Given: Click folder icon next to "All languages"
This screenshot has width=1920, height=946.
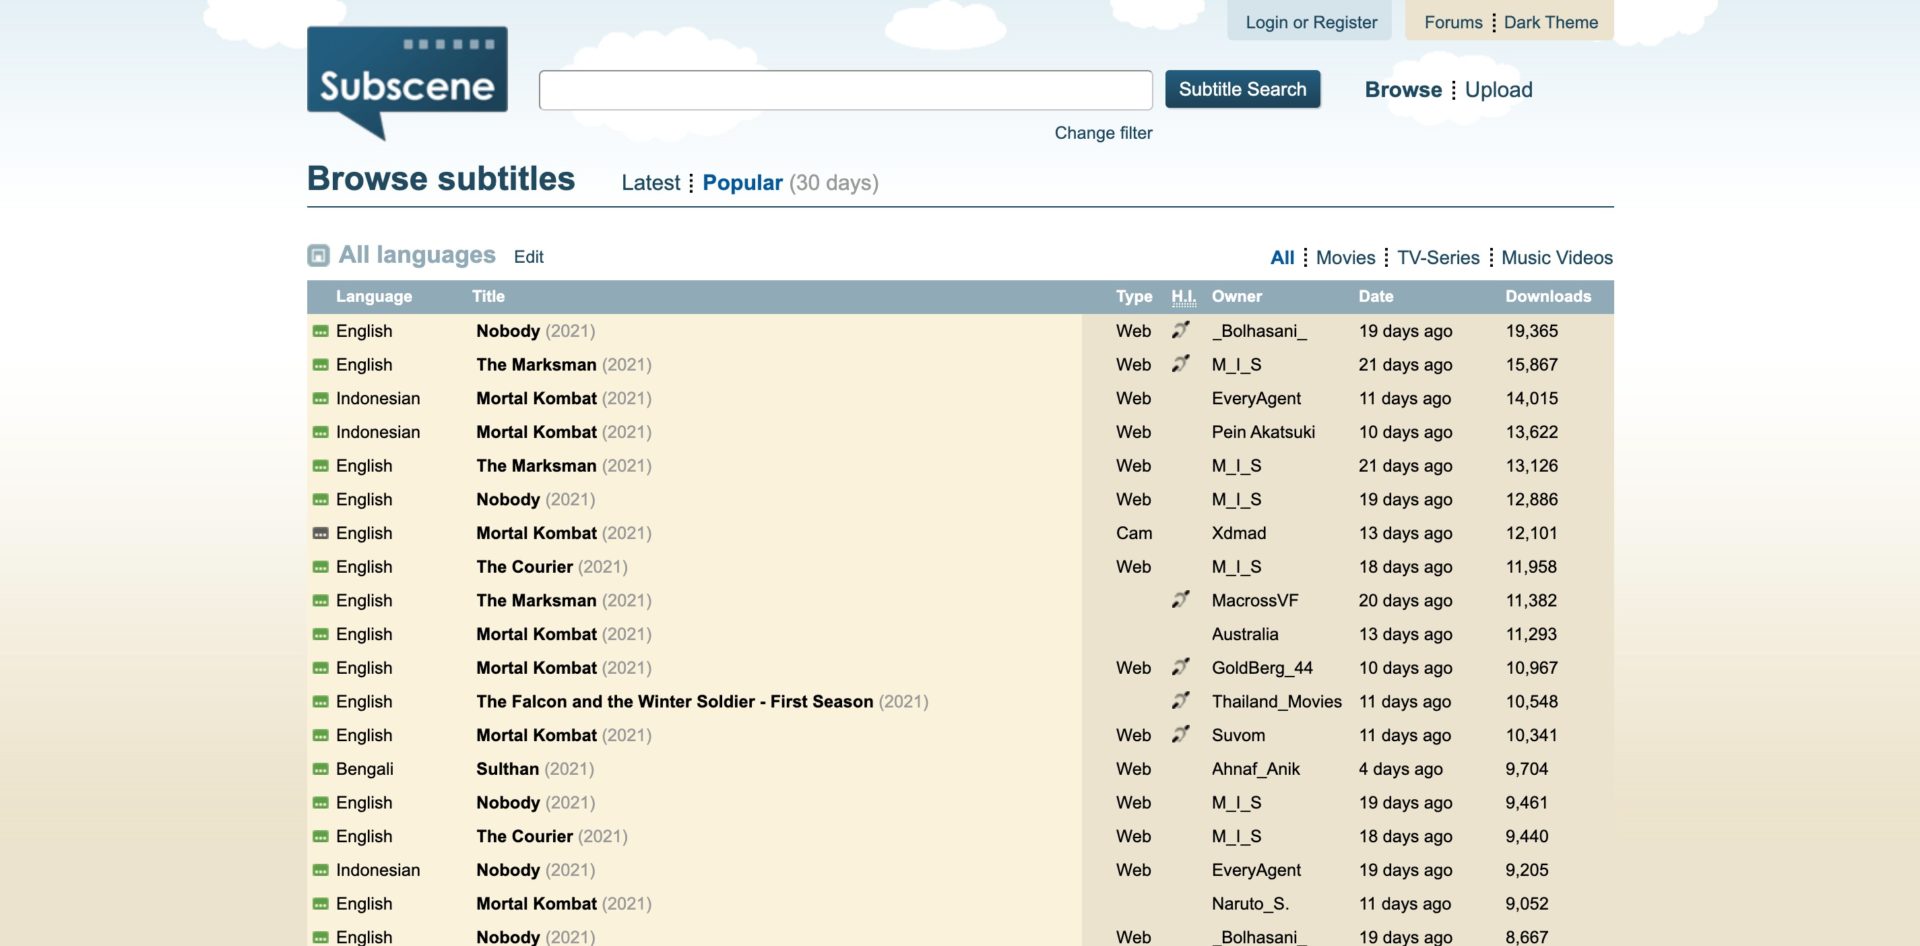Looking at the screenshot, I should click(x=317, y=255).
